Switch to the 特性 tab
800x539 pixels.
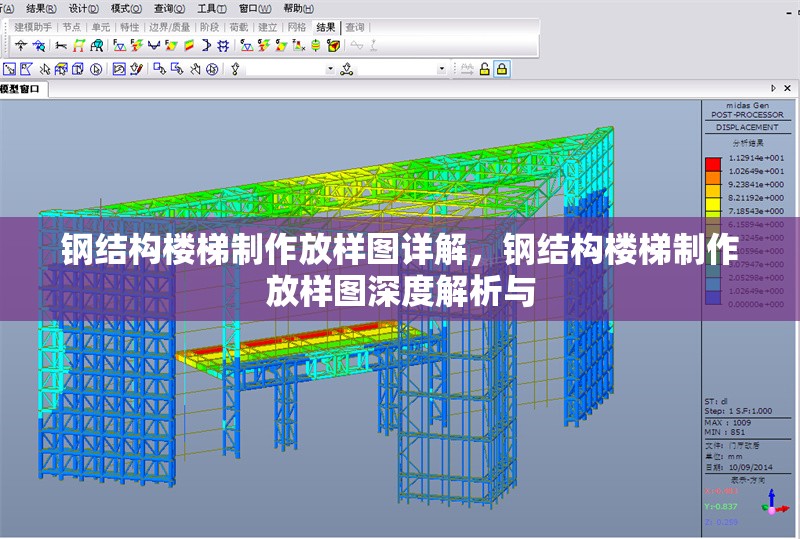coord(130,27)
